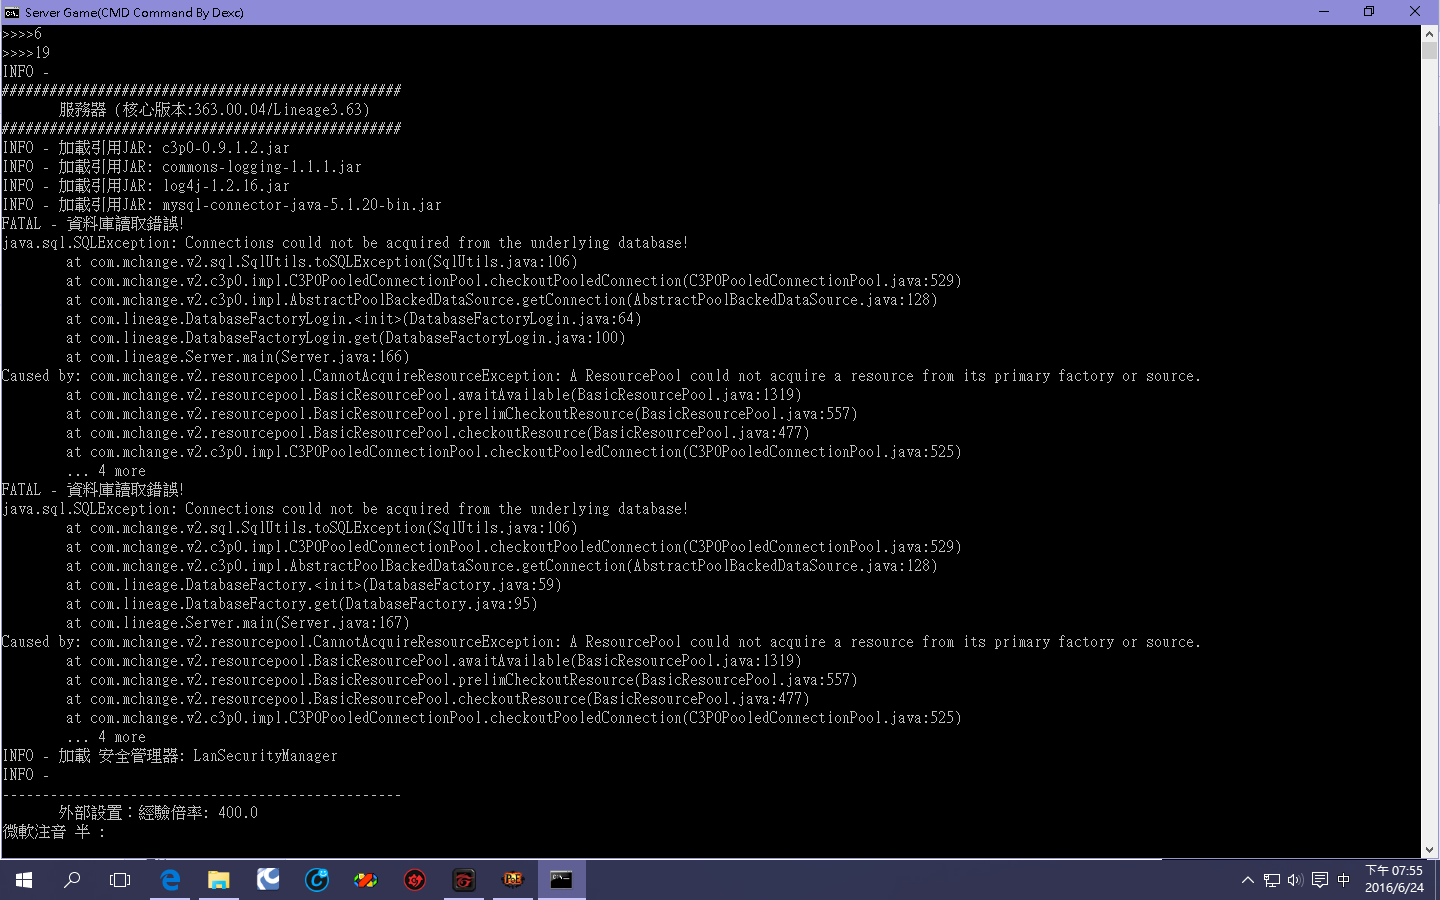Open the Garena icon on the taskbar
This screenshot has width=1440, height=900.
(463, 880)
